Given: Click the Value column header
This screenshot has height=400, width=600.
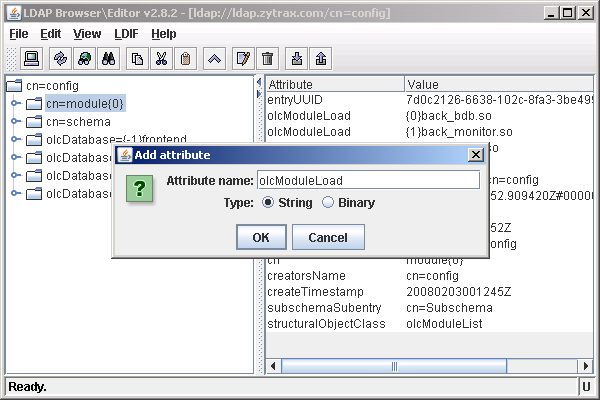Looking at the screenshot, I should coord(499,84).
